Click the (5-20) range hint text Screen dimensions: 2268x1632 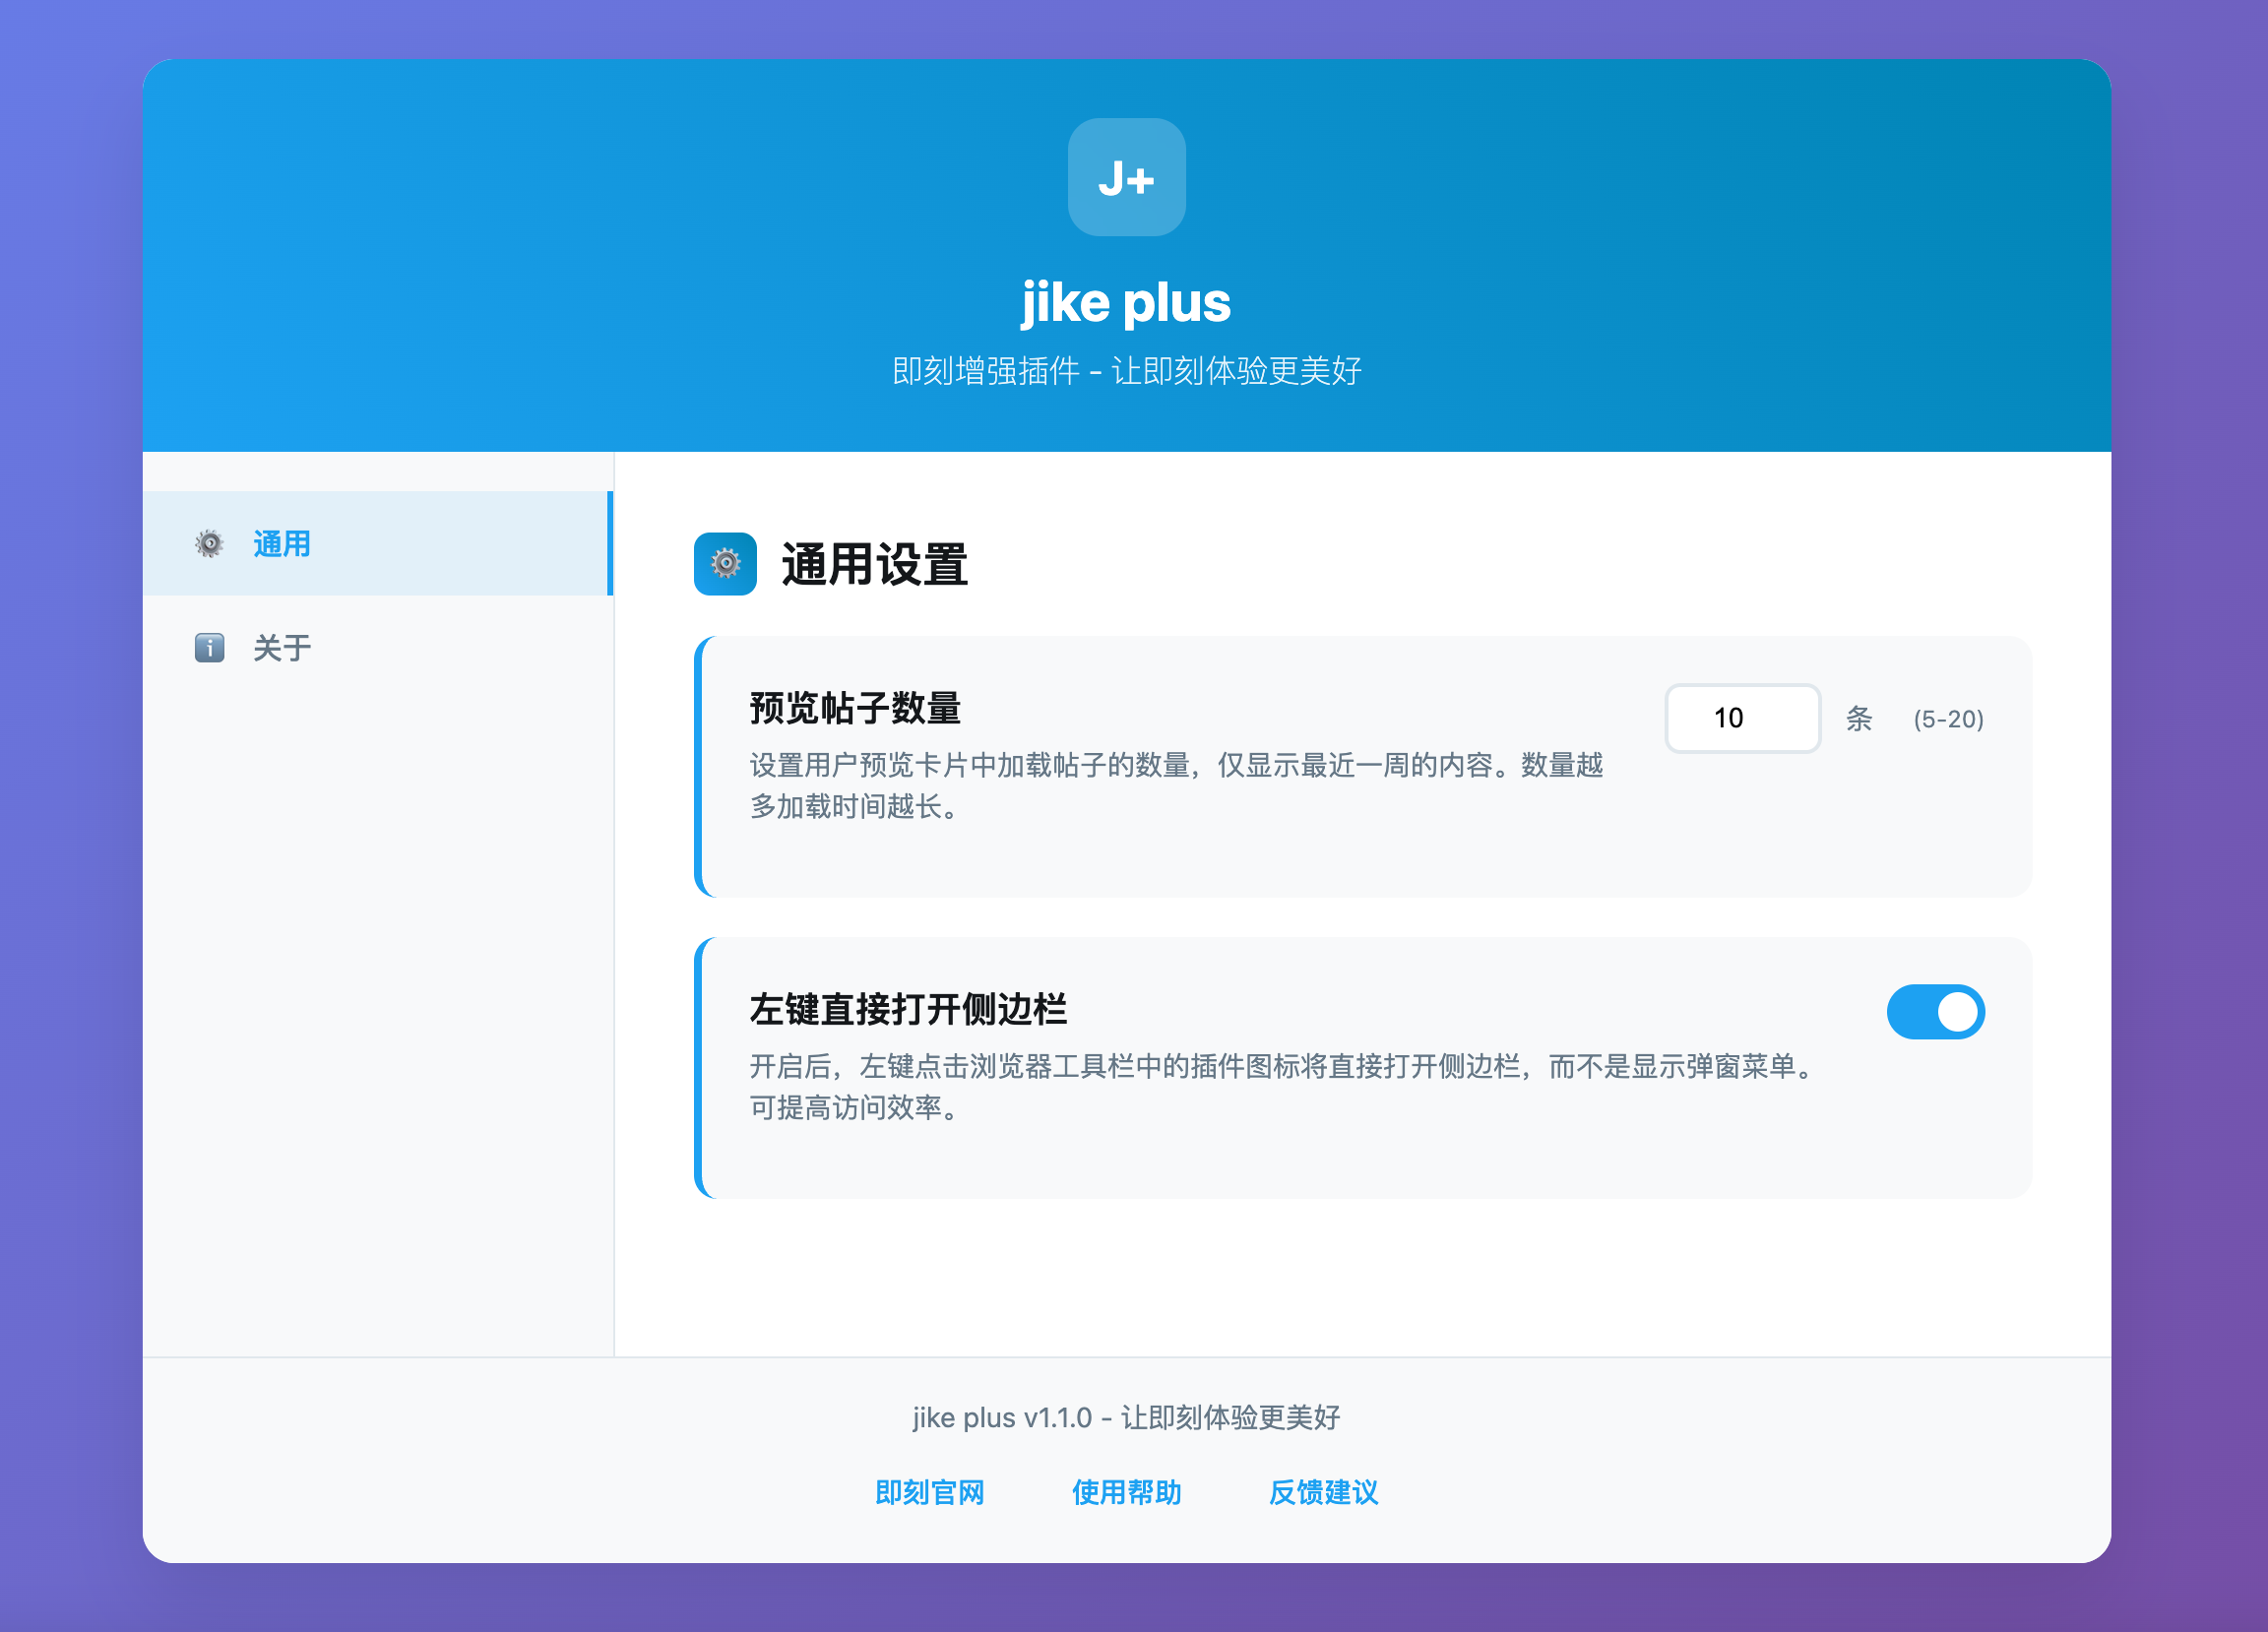[x=1947, y=719]
